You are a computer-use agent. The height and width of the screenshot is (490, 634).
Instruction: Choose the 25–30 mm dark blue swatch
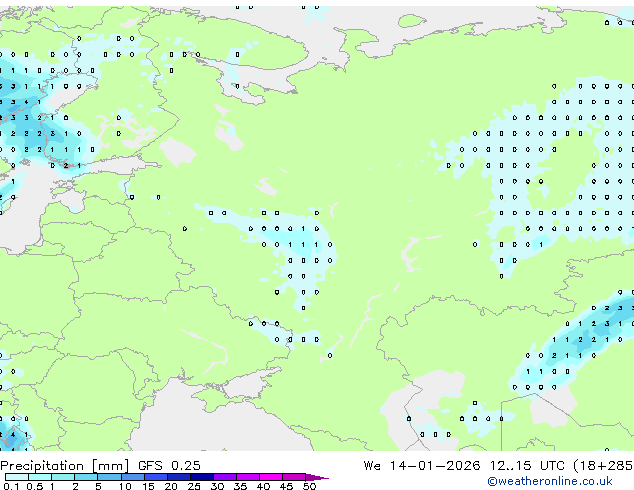[x=201, y=477]
